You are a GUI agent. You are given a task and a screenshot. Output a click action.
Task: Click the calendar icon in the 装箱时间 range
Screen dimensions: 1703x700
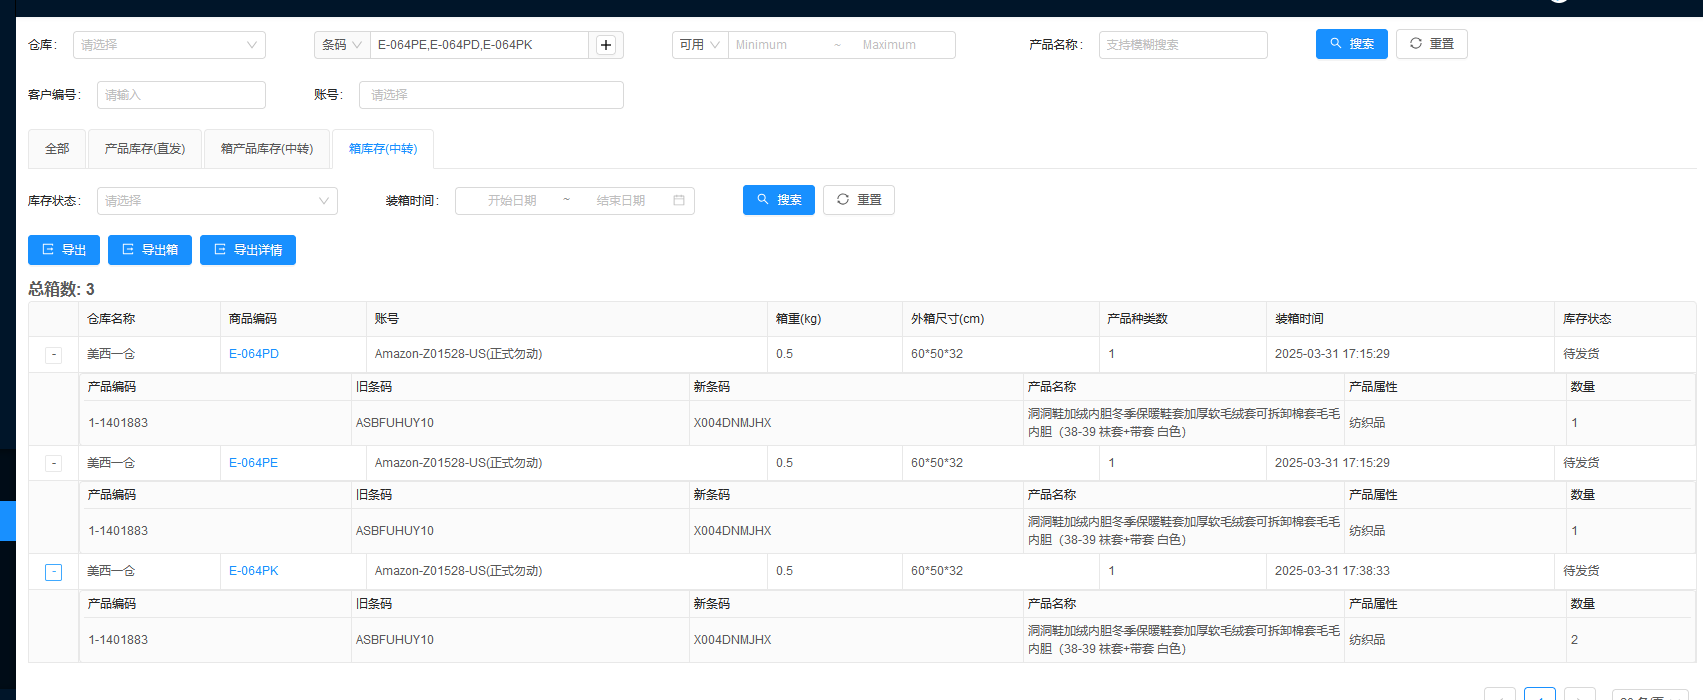[x=679, y=201]
